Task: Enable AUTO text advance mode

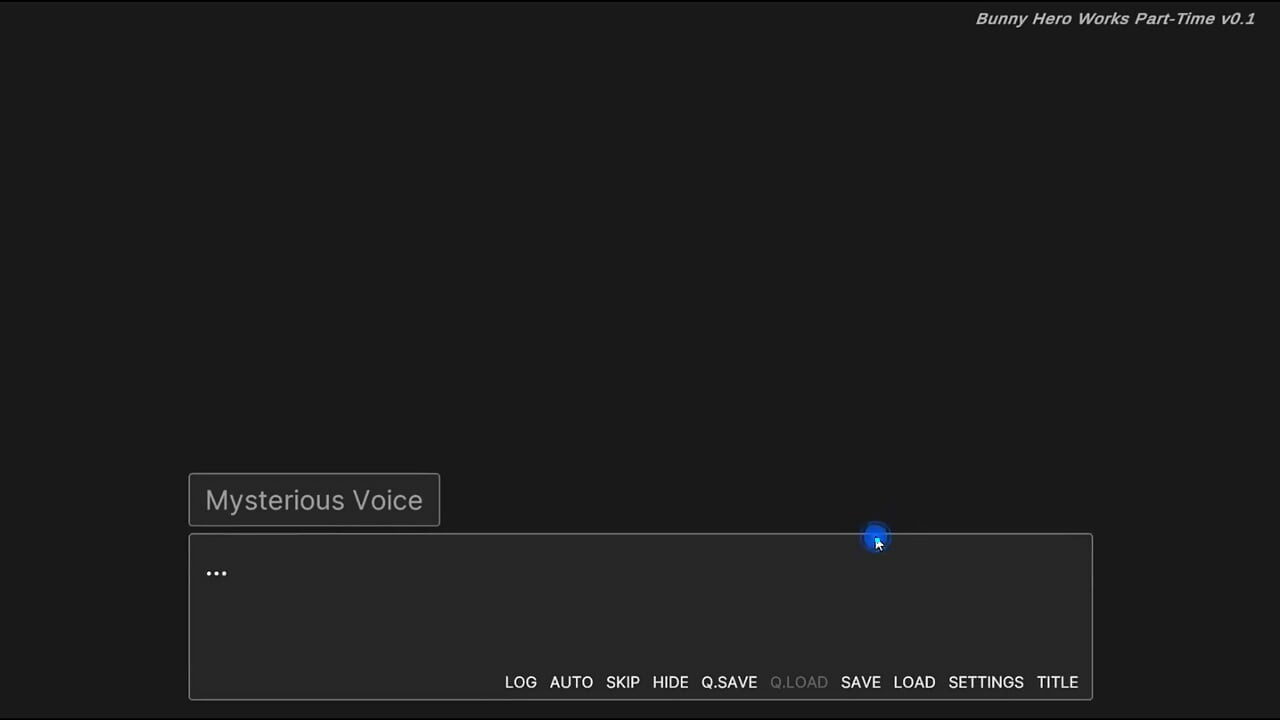Action: pos(571,682)
